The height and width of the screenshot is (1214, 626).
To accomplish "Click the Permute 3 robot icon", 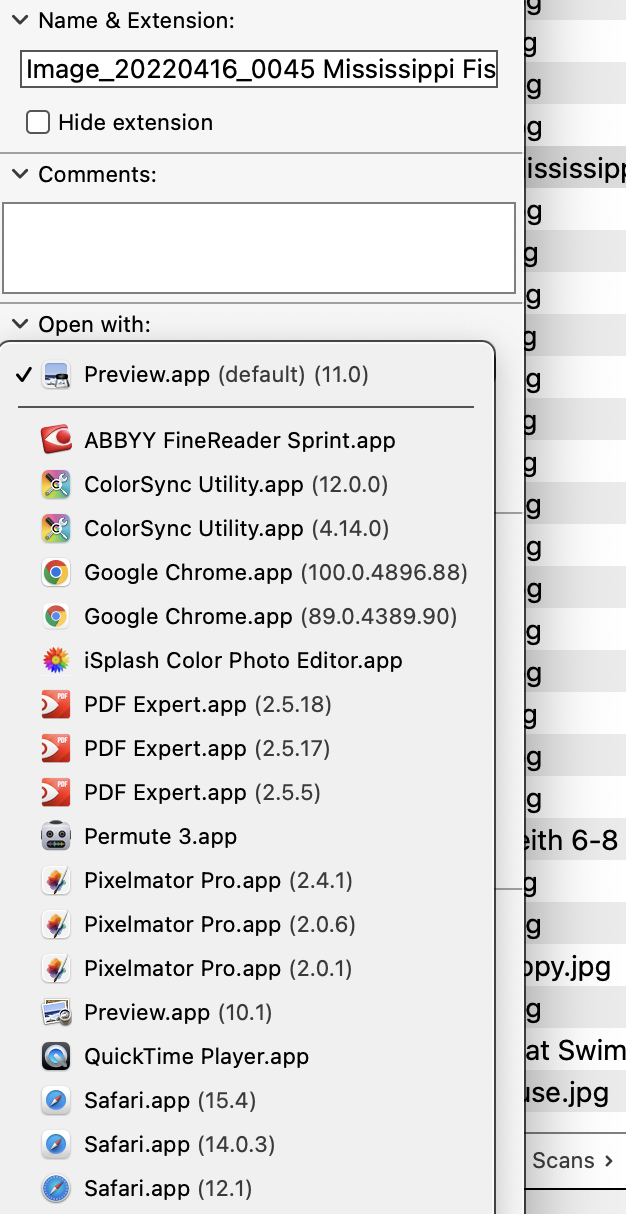I will pyautogui.click(x=56, y=836).
